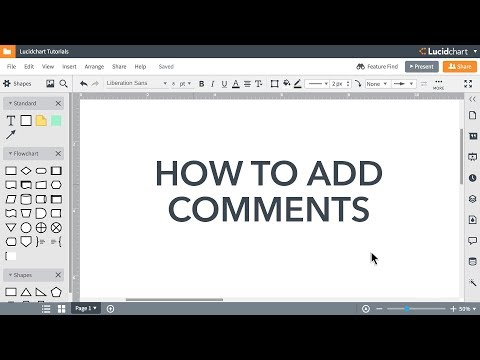Viewport: 480px width, 360px height.
Task: Select the flowchart decision diamond shape
Action: pyautogui.click(x=26, y=171)
